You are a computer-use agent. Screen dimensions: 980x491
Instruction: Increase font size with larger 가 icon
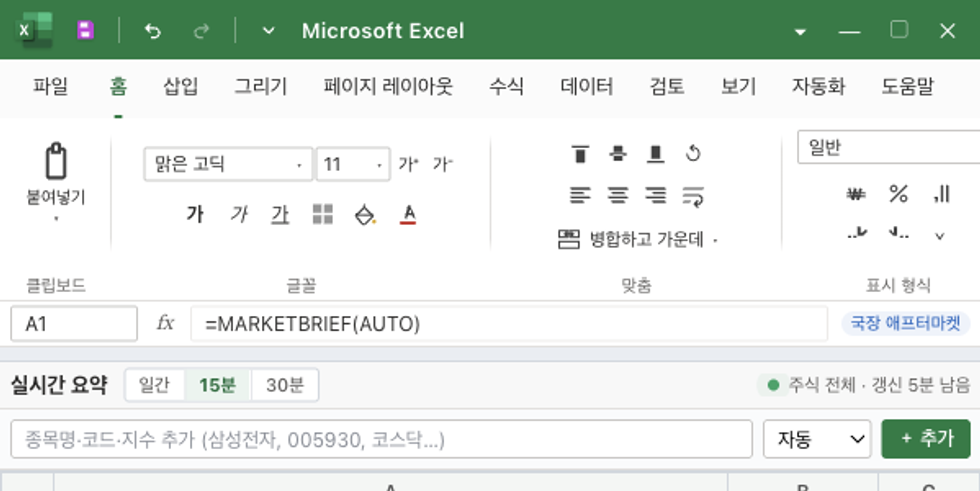(408, 164)
